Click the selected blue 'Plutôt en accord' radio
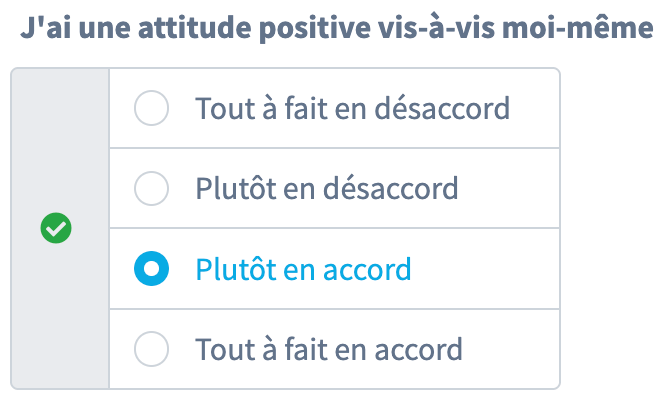Viewport: 660px width, 400px height. tap(151, 269)
